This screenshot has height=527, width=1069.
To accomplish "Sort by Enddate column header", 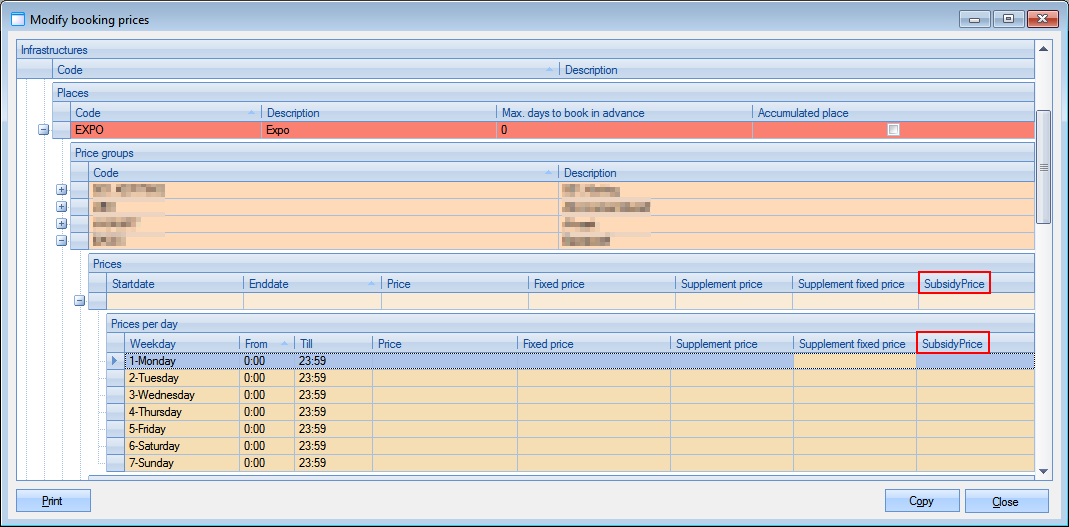I will [x=310, y=284].
